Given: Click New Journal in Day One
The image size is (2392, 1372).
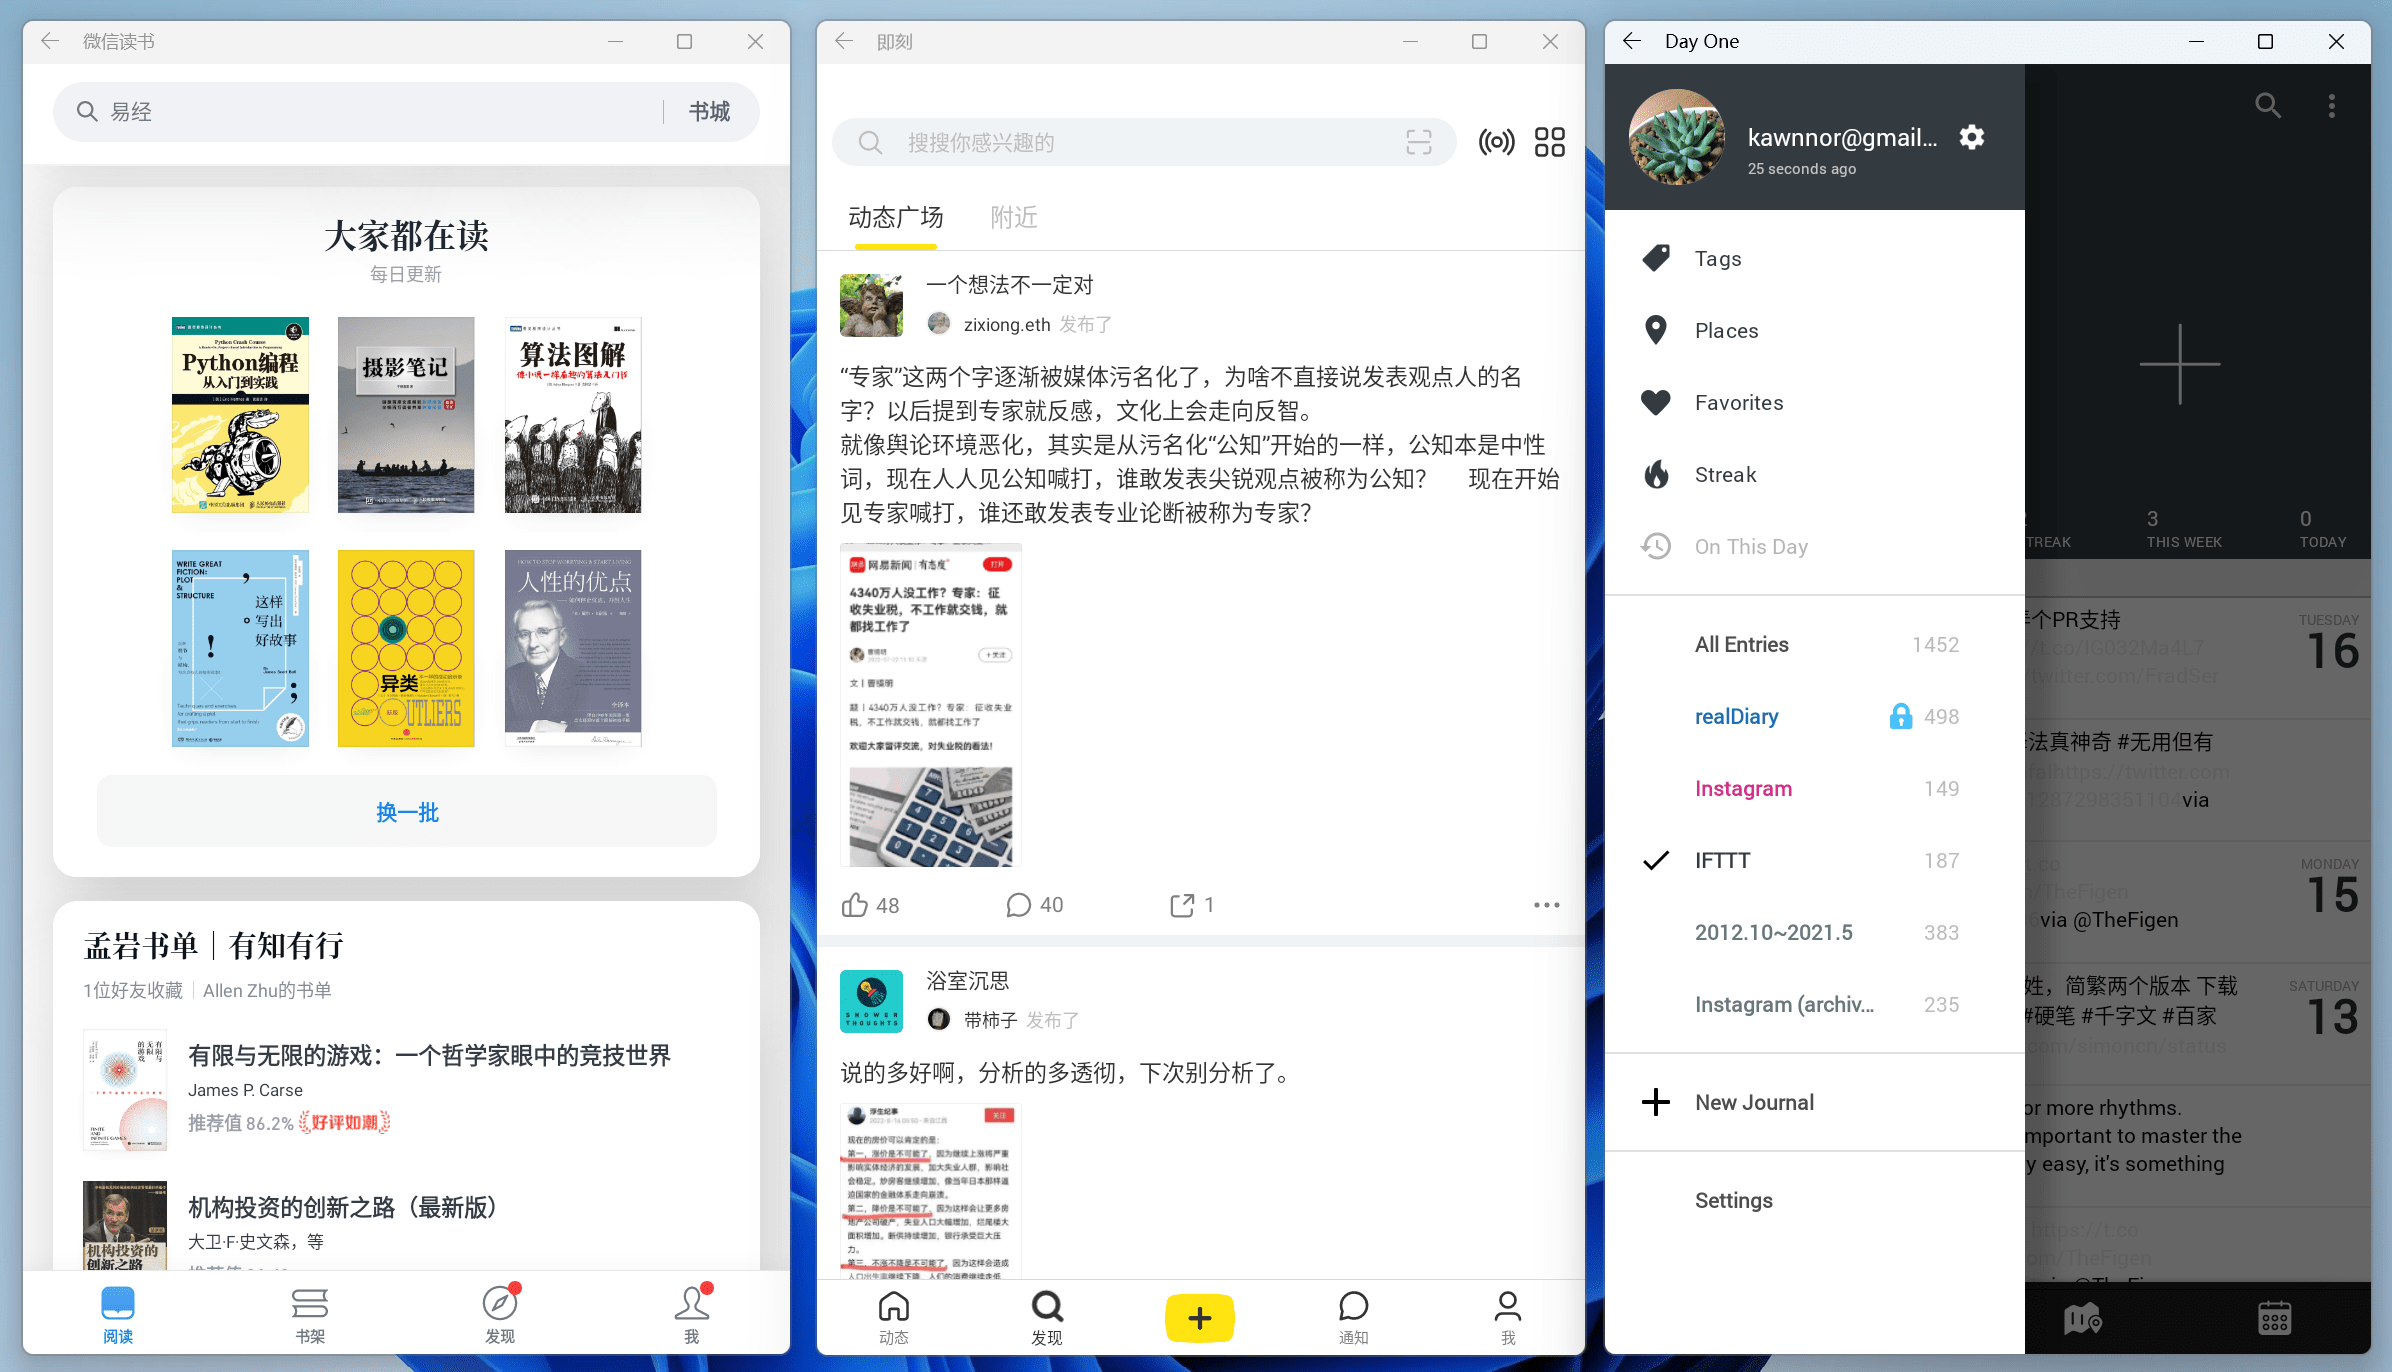Looking at the screenshot, I should pyautogui.click(x=1753, y=1102).
